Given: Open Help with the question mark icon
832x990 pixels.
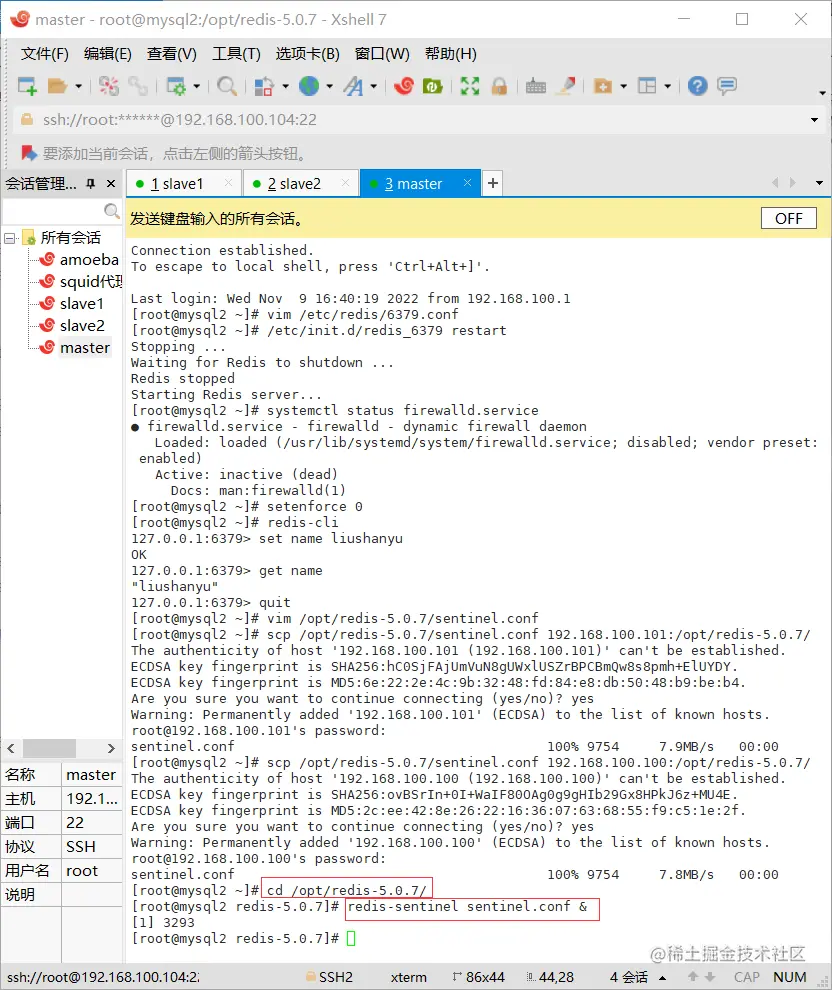Looking at the screenshot, I should [698, 86].
